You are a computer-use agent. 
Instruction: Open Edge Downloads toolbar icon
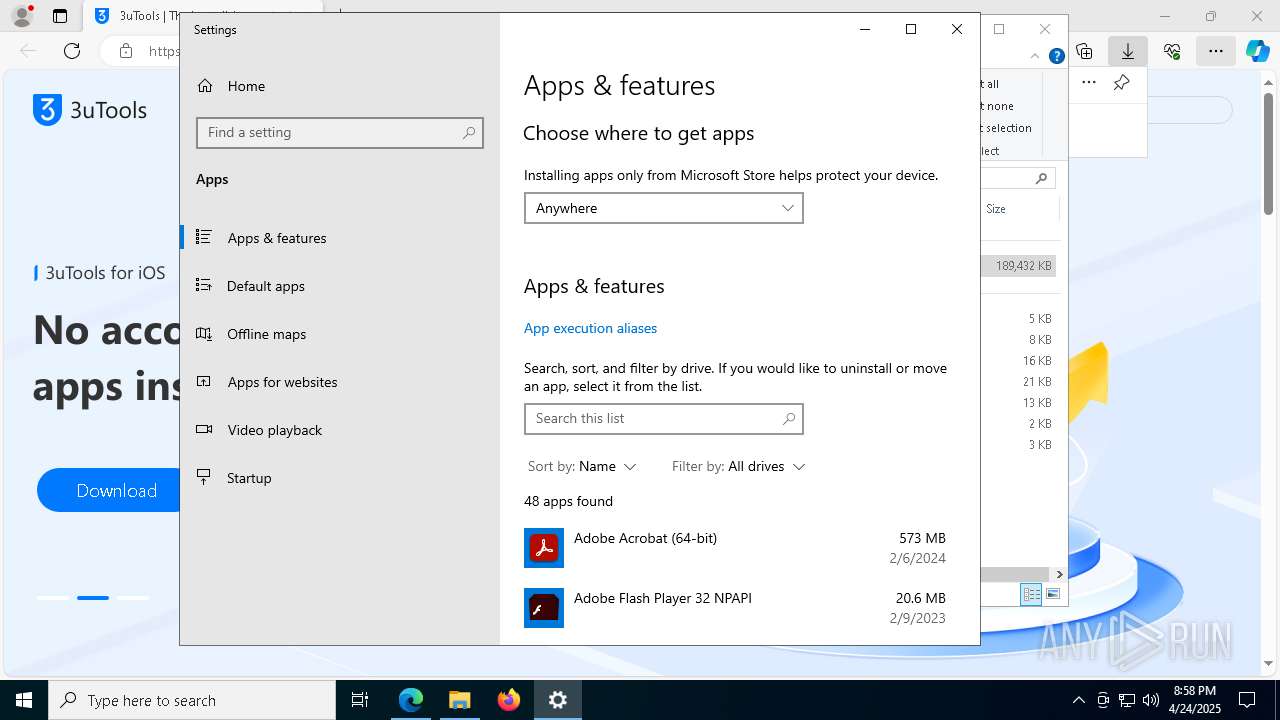point(1128,51)
